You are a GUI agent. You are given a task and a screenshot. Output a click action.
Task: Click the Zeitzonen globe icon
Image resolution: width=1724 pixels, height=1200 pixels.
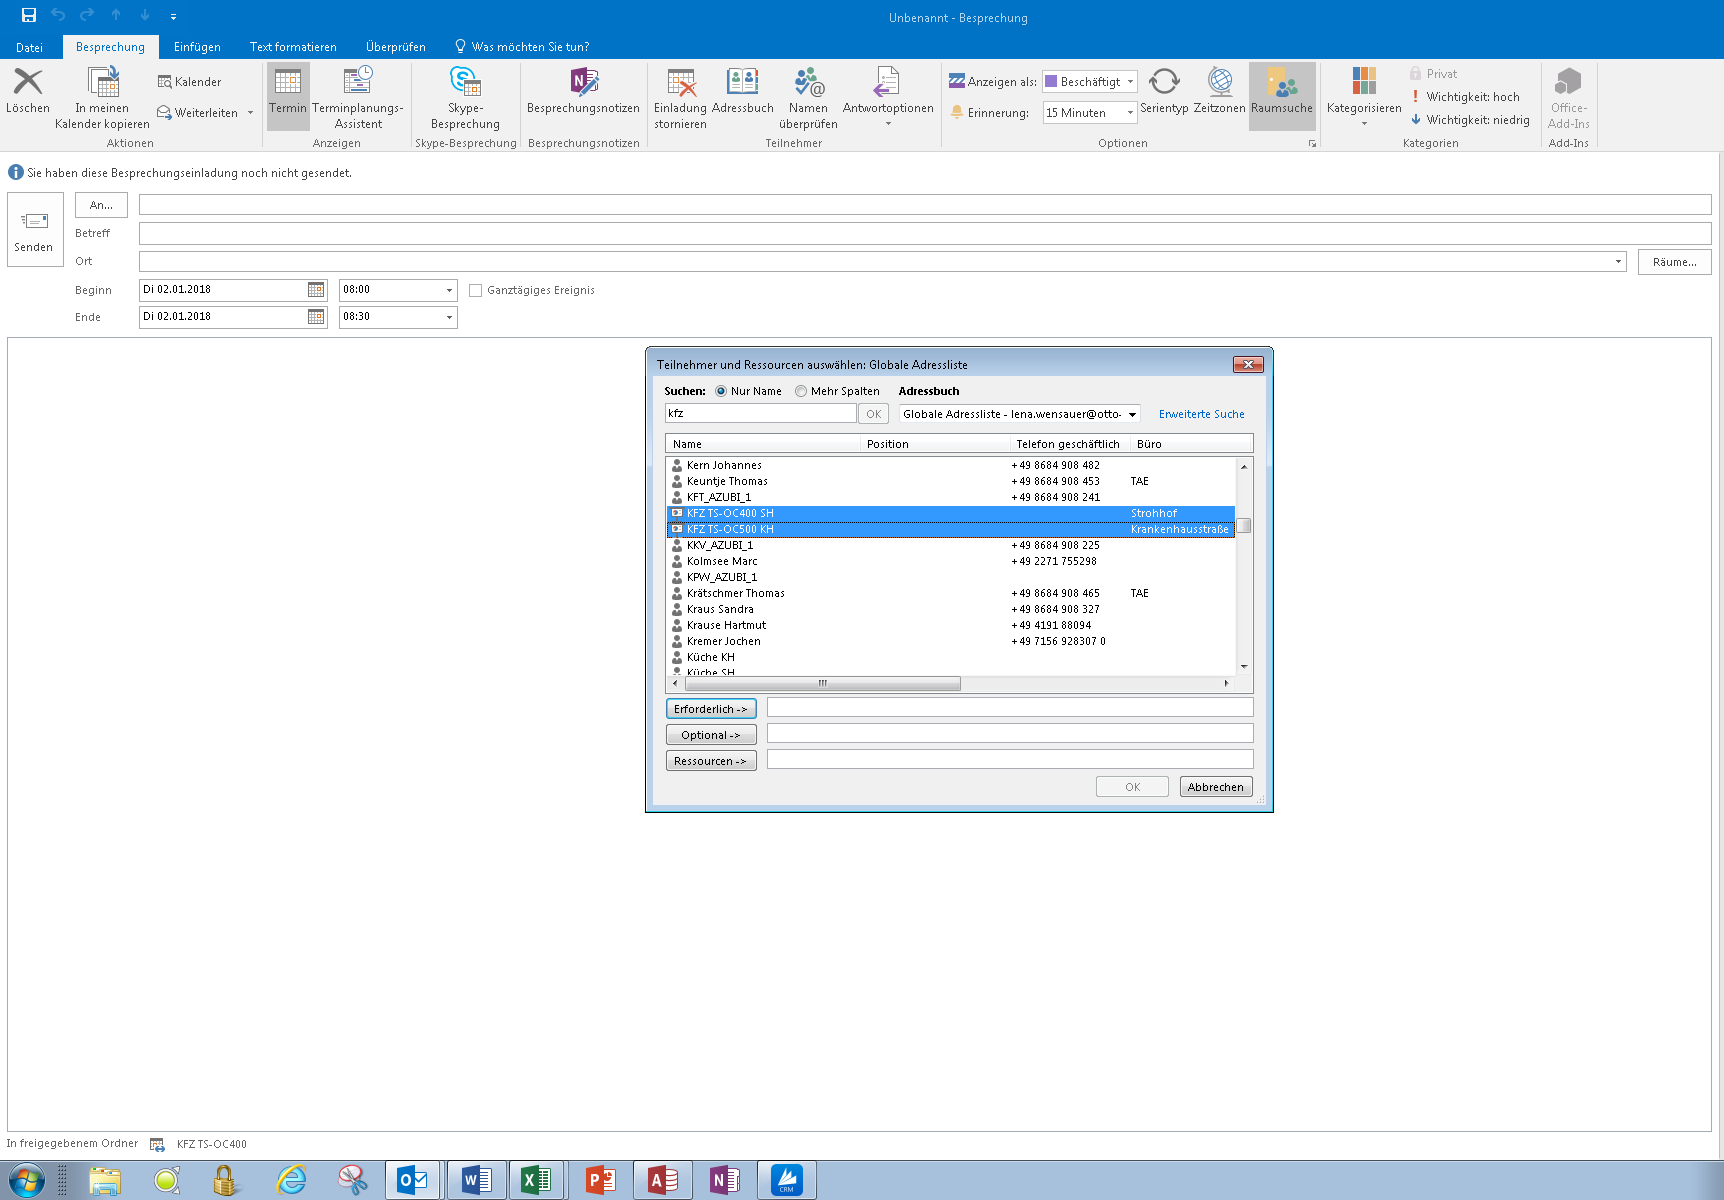point(1220,82)
